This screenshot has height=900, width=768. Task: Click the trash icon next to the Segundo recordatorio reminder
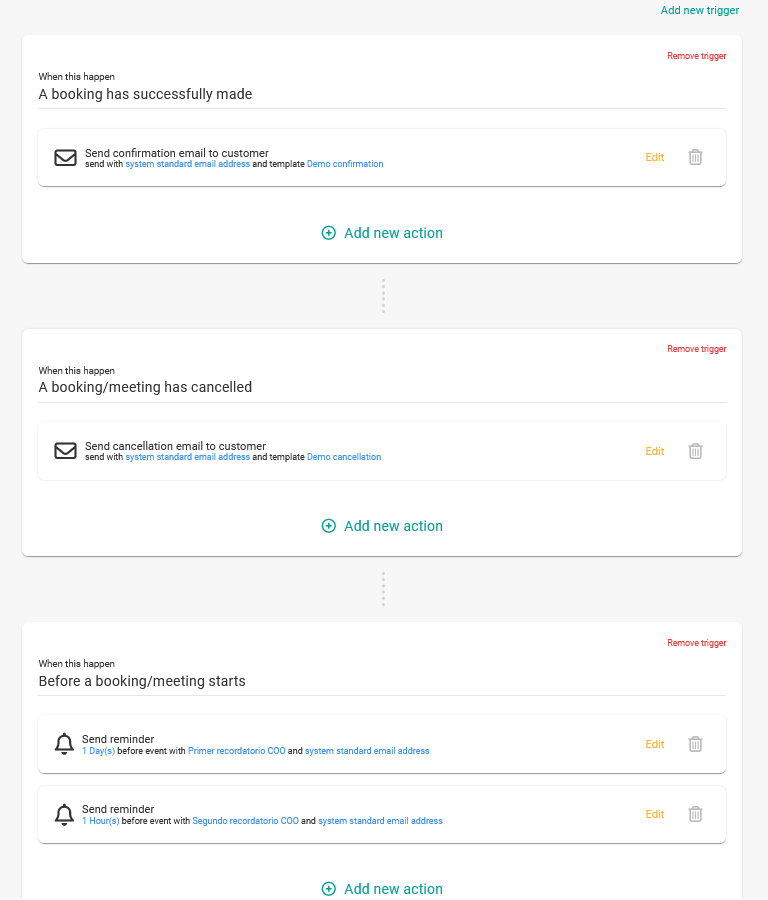(x=695, y=814)
